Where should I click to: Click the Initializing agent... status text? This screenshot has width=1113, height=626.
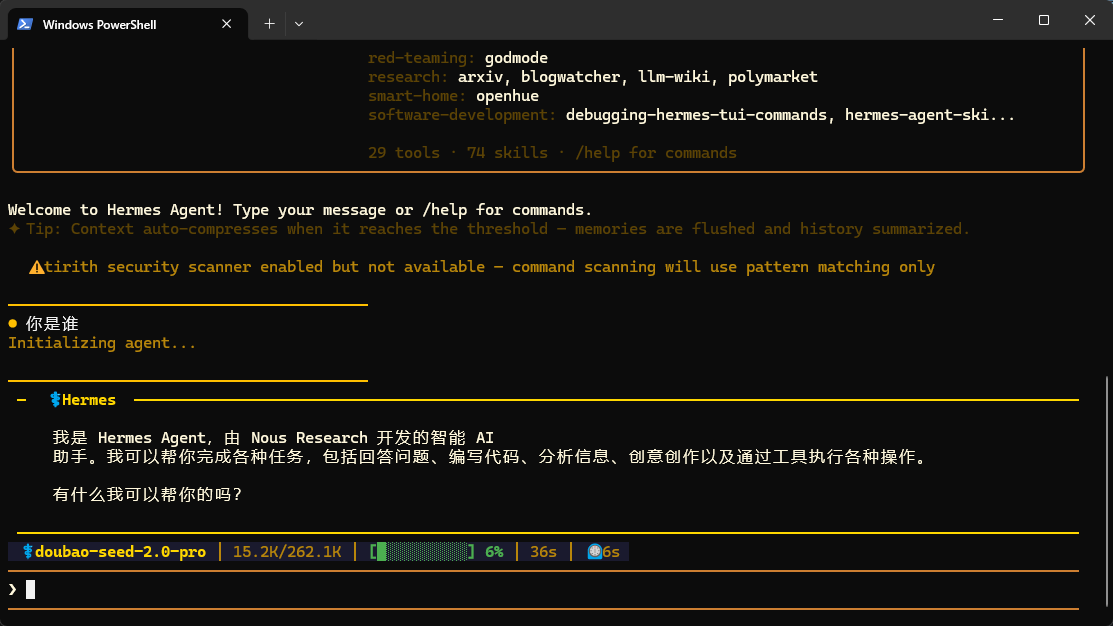point(102,343)
